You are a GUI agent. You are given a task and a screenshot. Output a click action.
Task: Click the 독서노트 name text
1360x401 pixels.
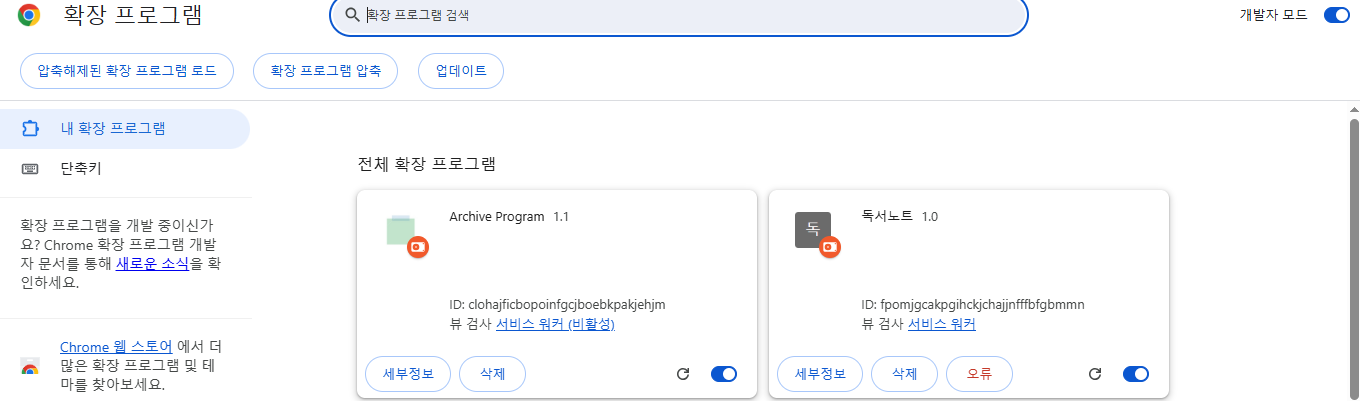[x=887, y=216]
